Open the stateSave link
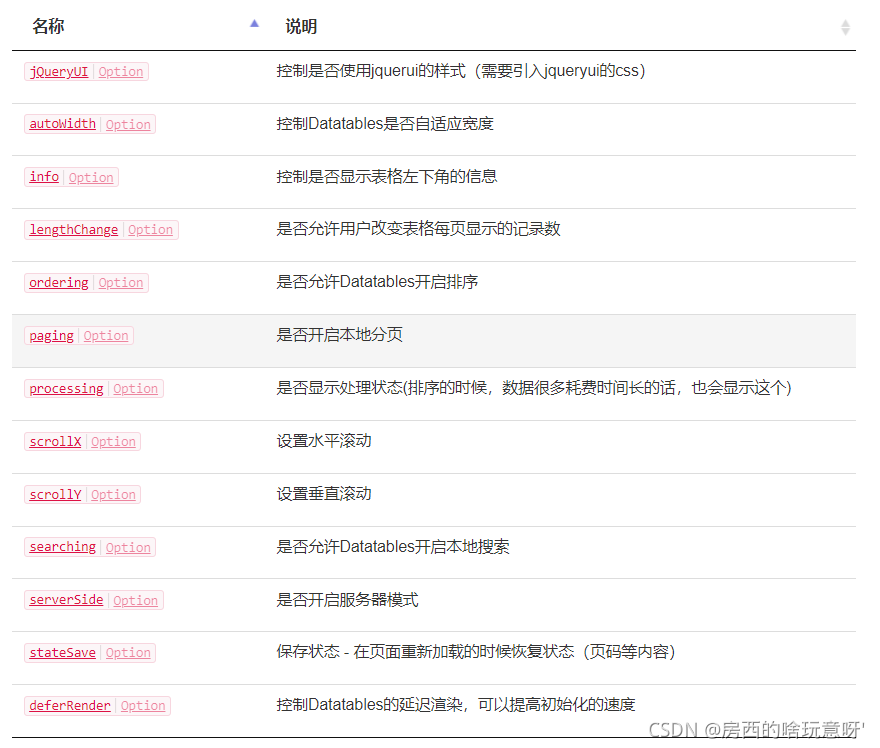 coord(62,653)
